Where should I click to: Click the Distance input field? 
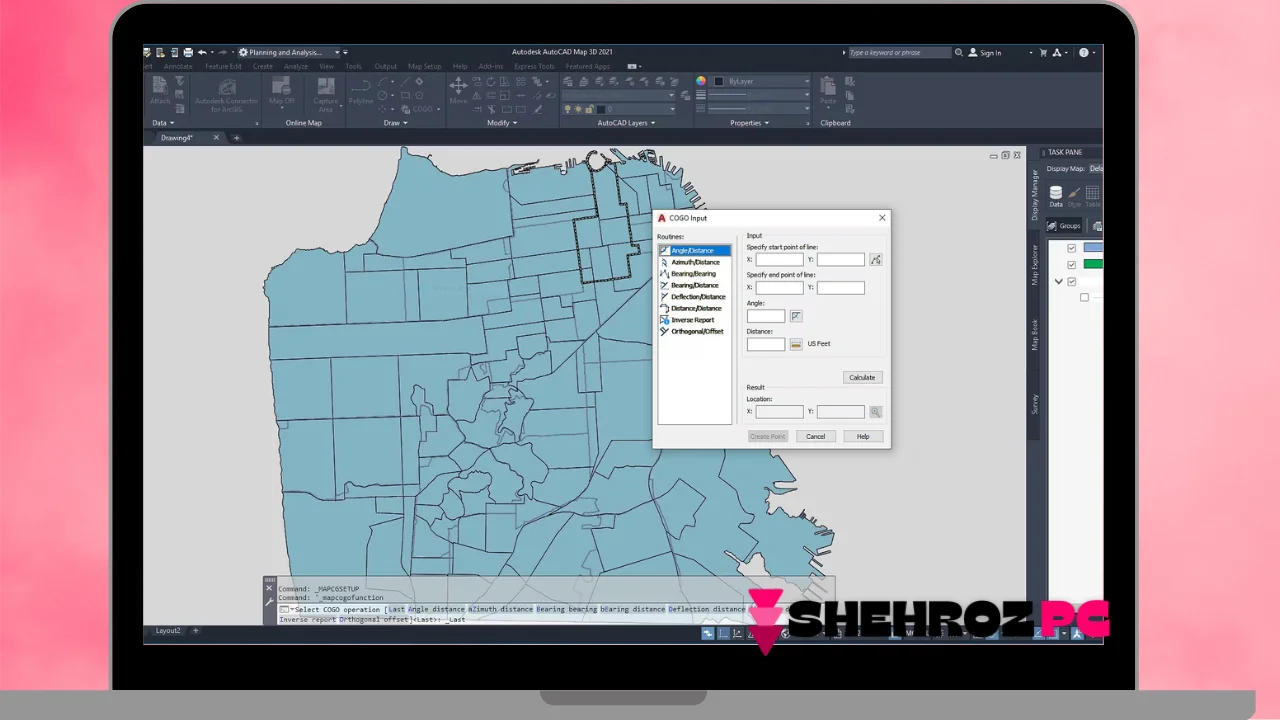[x=766, y=344]
